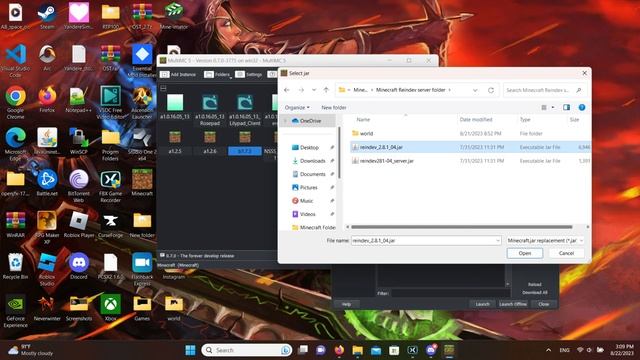Image resolution: width=640 pixels, height=360 pixels.
Task: Select a1.0.16.05_13 Lilypad_Client instance
Action: pos(245,110)
